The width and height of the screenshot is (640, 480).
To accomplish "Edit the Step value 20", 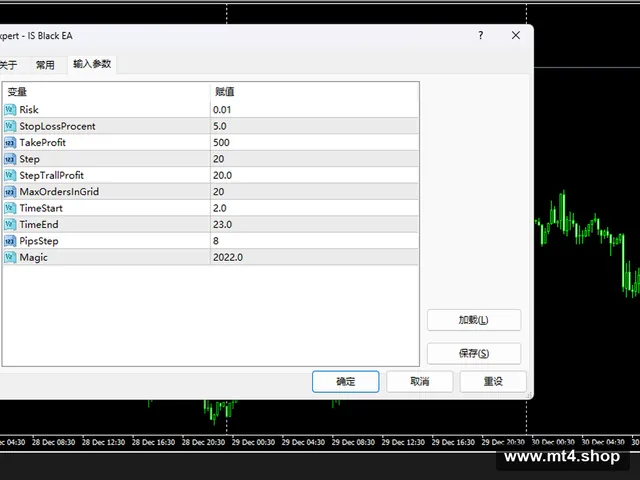I will [x=315, y=159].
